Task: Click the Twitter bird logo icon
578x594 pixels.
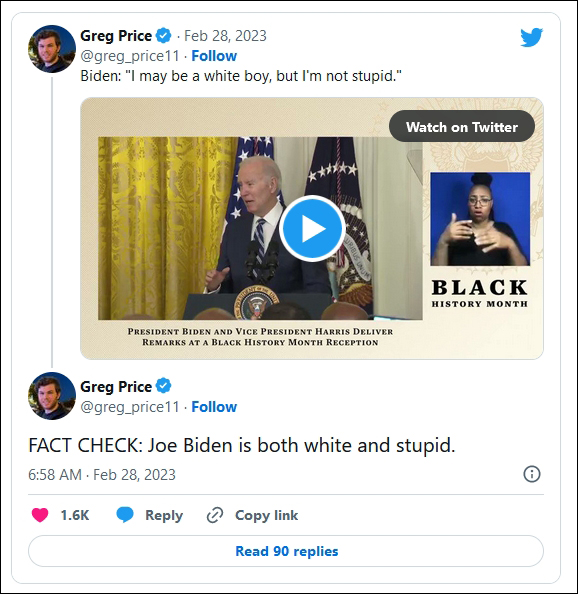Action: click(x=531, y=37)
